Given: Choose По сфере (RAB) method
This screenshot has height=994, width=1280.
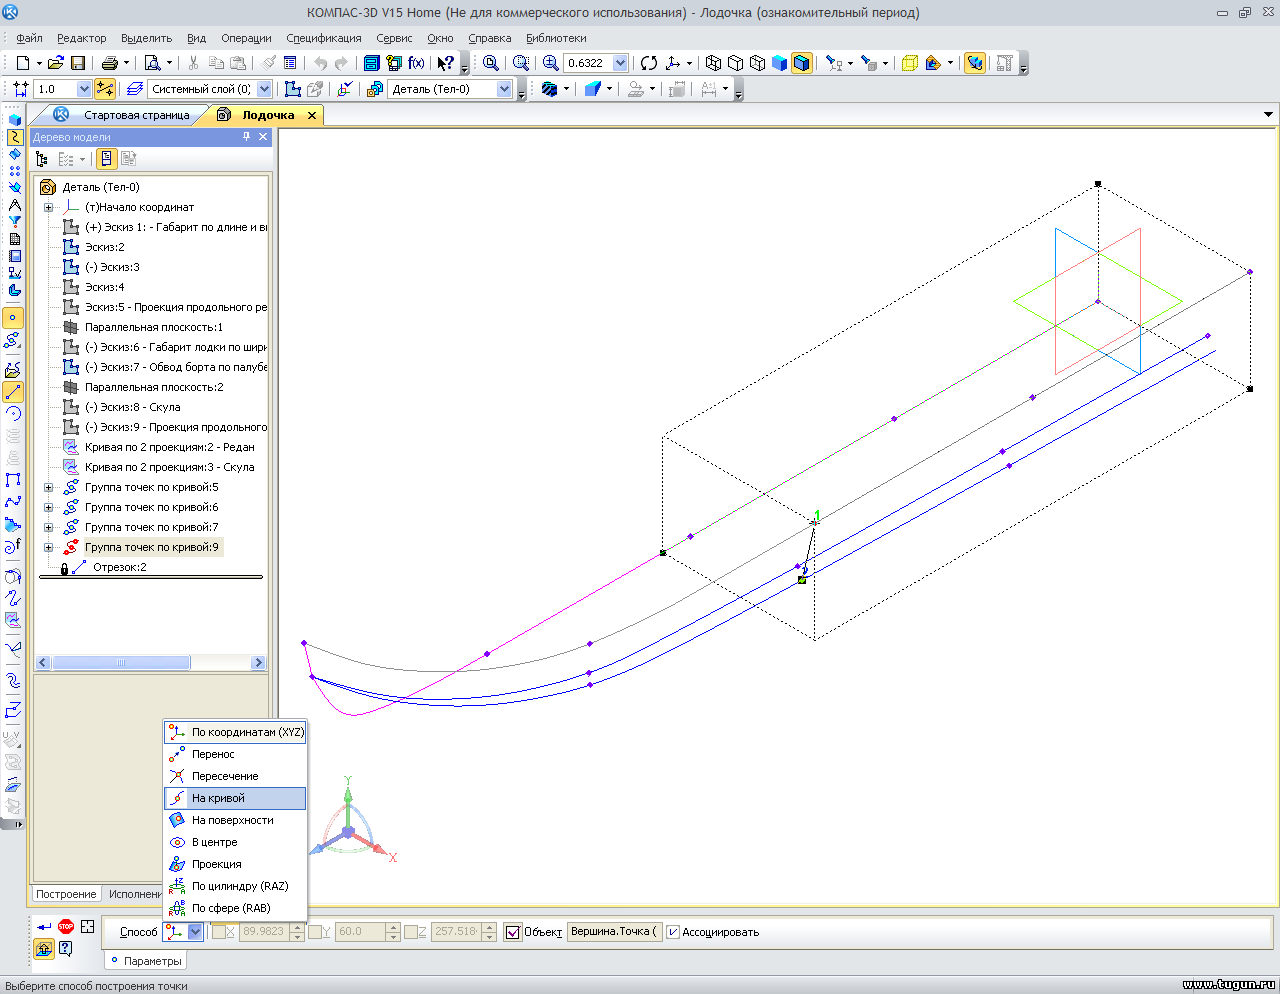Looking at the screenshot, I should [x=235, y=908].
